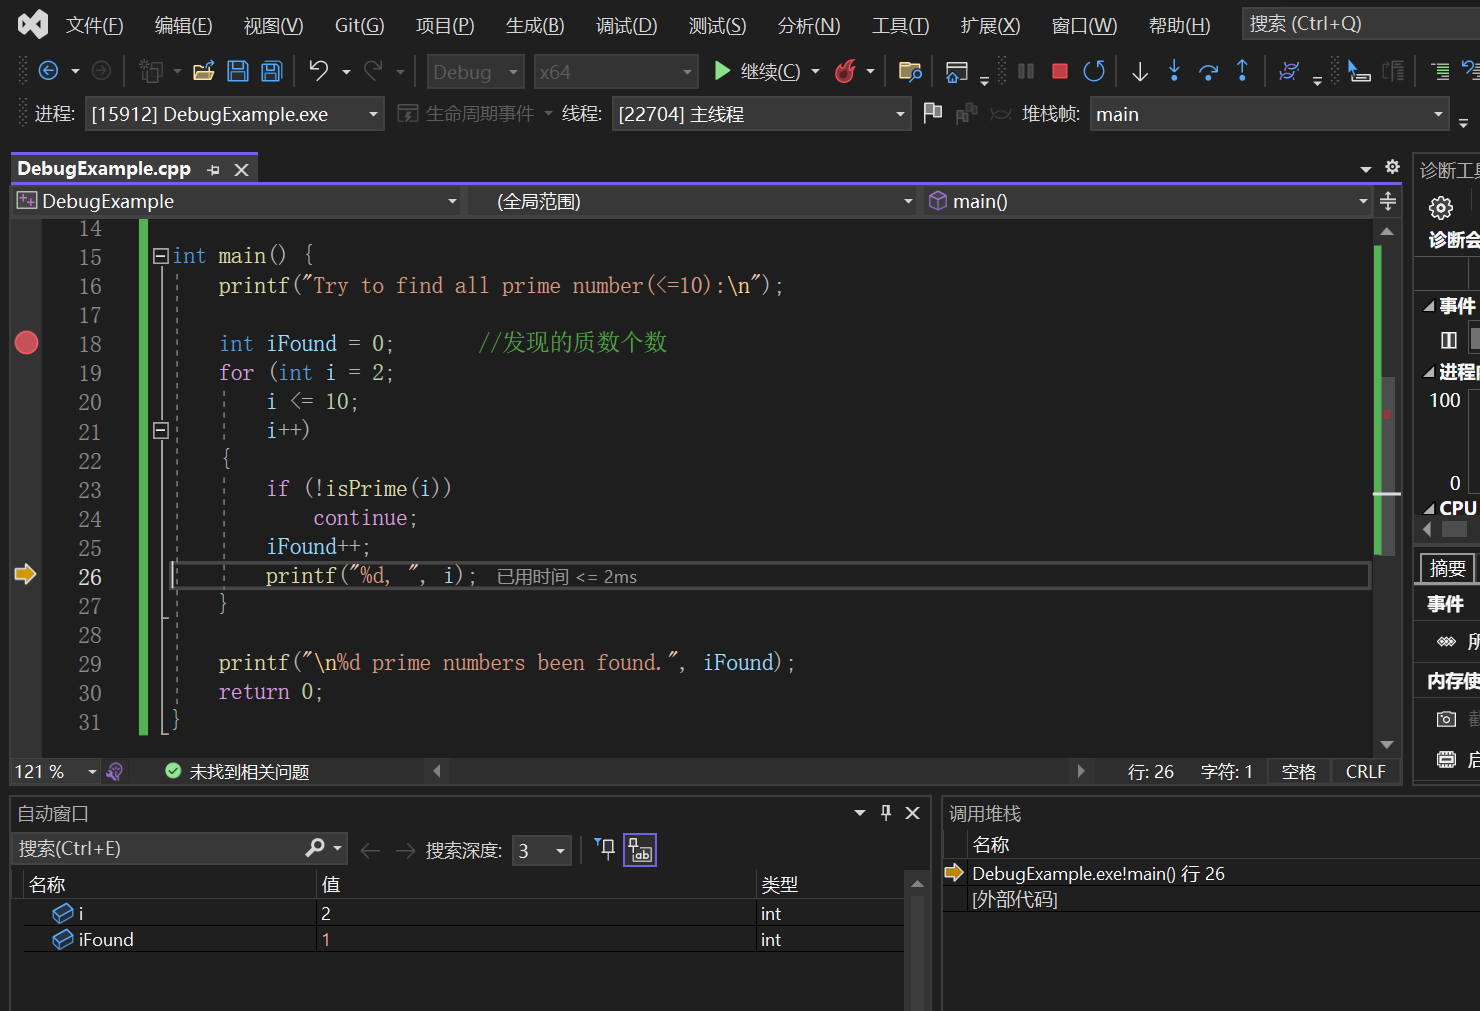Click the green Continue play icon

pos(721,71)
